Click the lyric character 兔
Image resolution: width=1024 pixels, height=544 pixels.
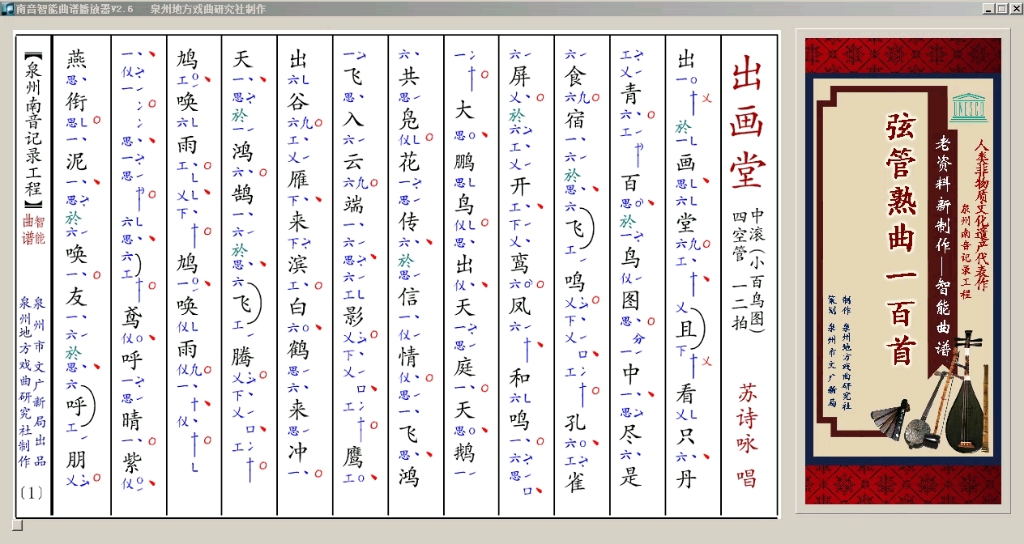pos(409,119)
